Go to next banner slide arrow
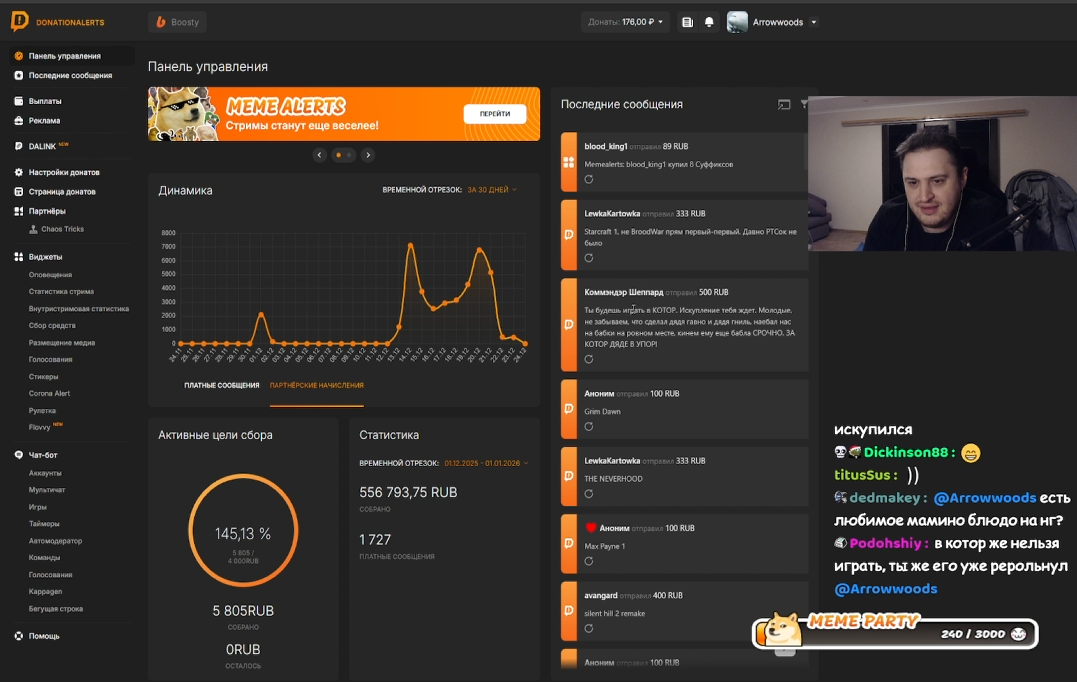This screenshot has width=1077, height=682. pyautogui.click(x=368, y=155)
